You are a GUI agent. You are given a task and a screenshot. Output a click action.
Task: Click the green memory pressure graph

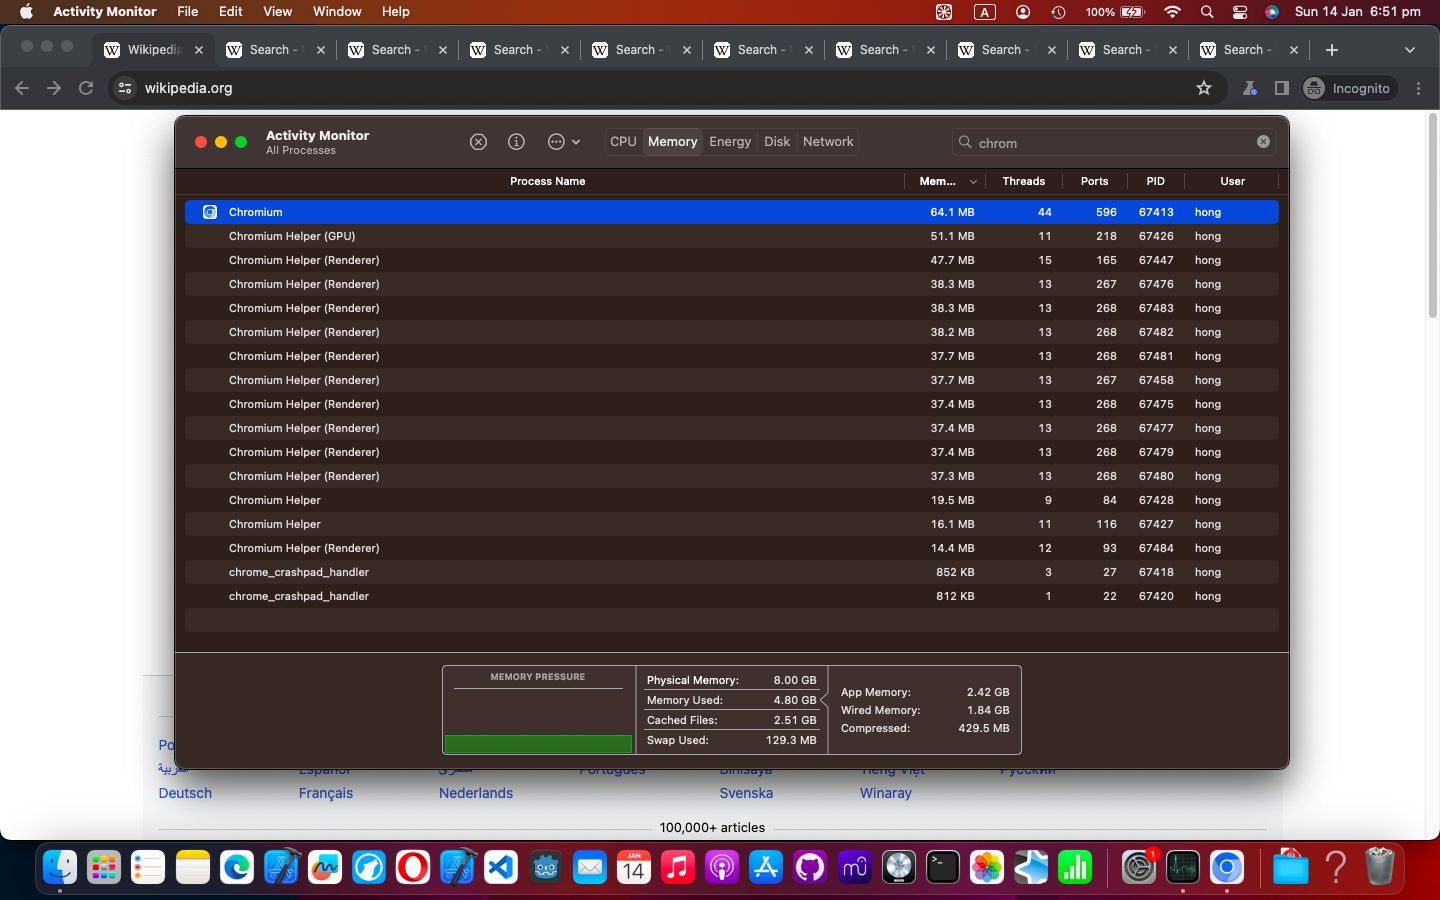coord(538,744)
